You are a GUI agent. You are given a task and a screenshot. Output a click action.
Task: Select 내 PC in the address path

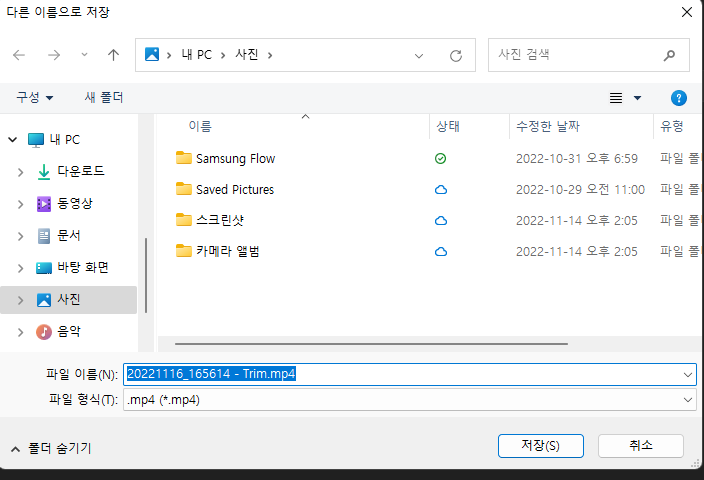(196, 55)
